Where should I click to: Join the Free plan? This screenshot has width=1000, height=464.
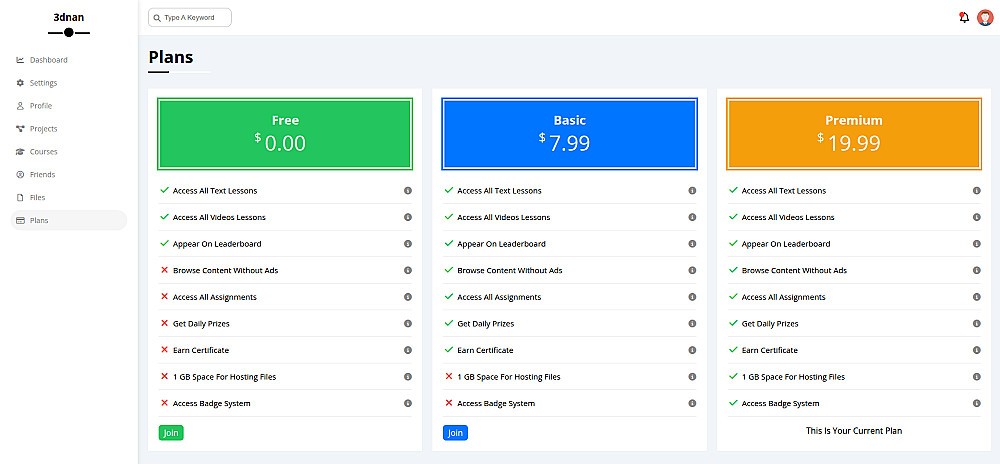171,433
